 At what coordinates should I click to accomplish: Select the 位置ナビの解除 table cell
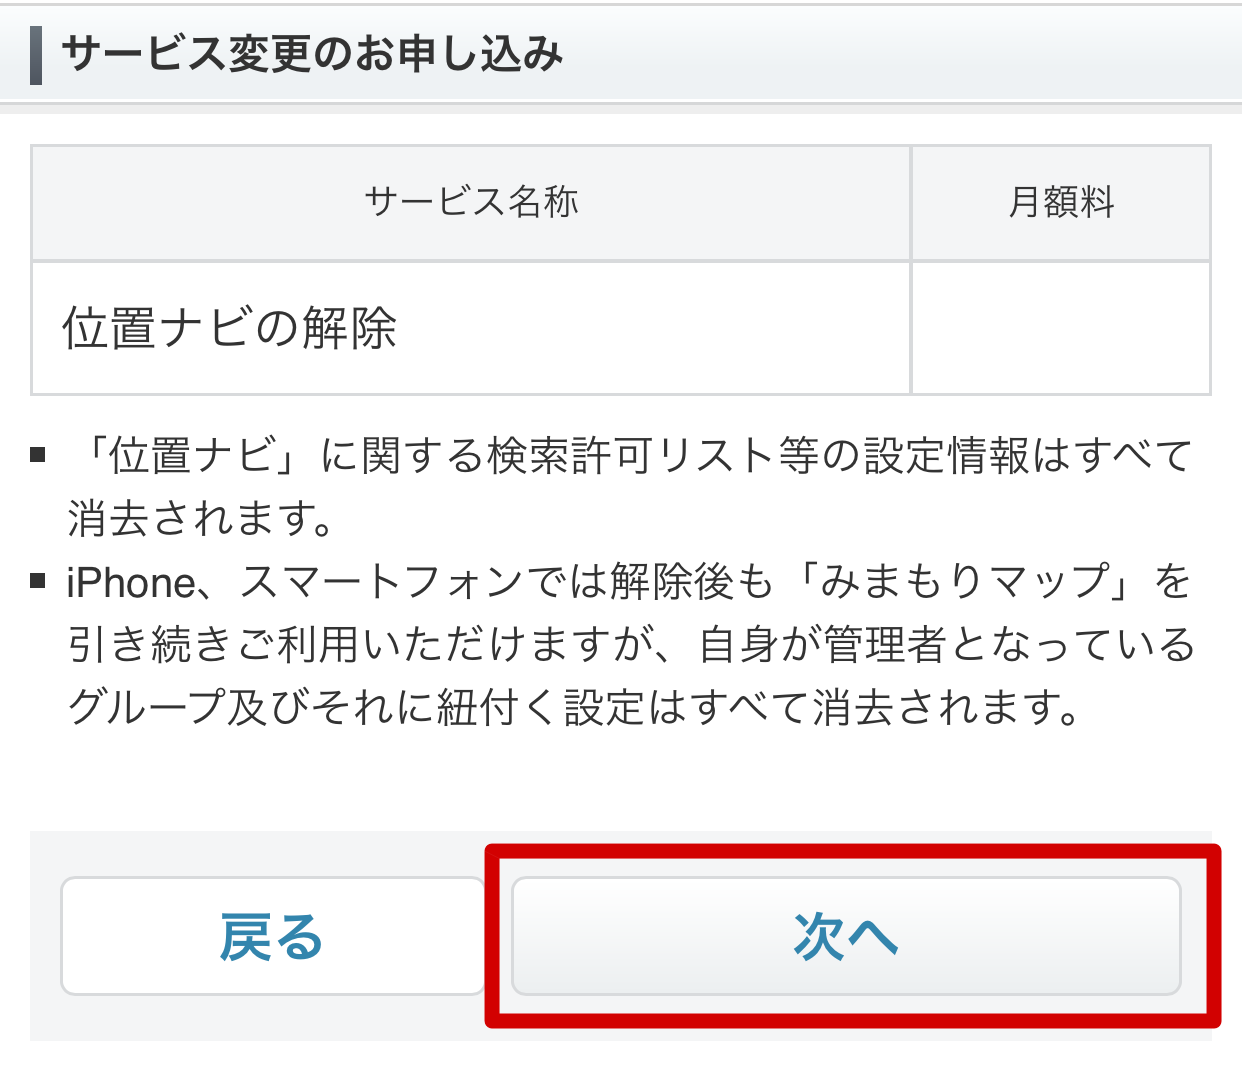click(x=471, y=329)
